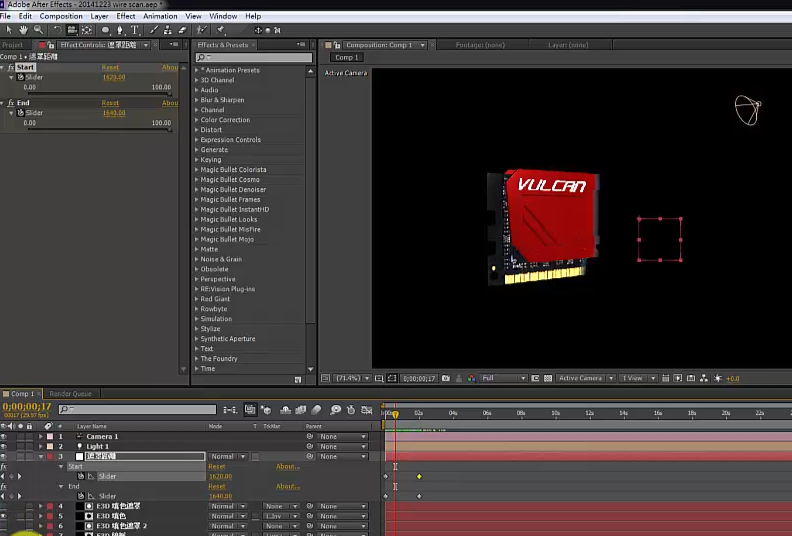
Task: Select the Horizontal Type tool
Action: [x=134, y=30]
